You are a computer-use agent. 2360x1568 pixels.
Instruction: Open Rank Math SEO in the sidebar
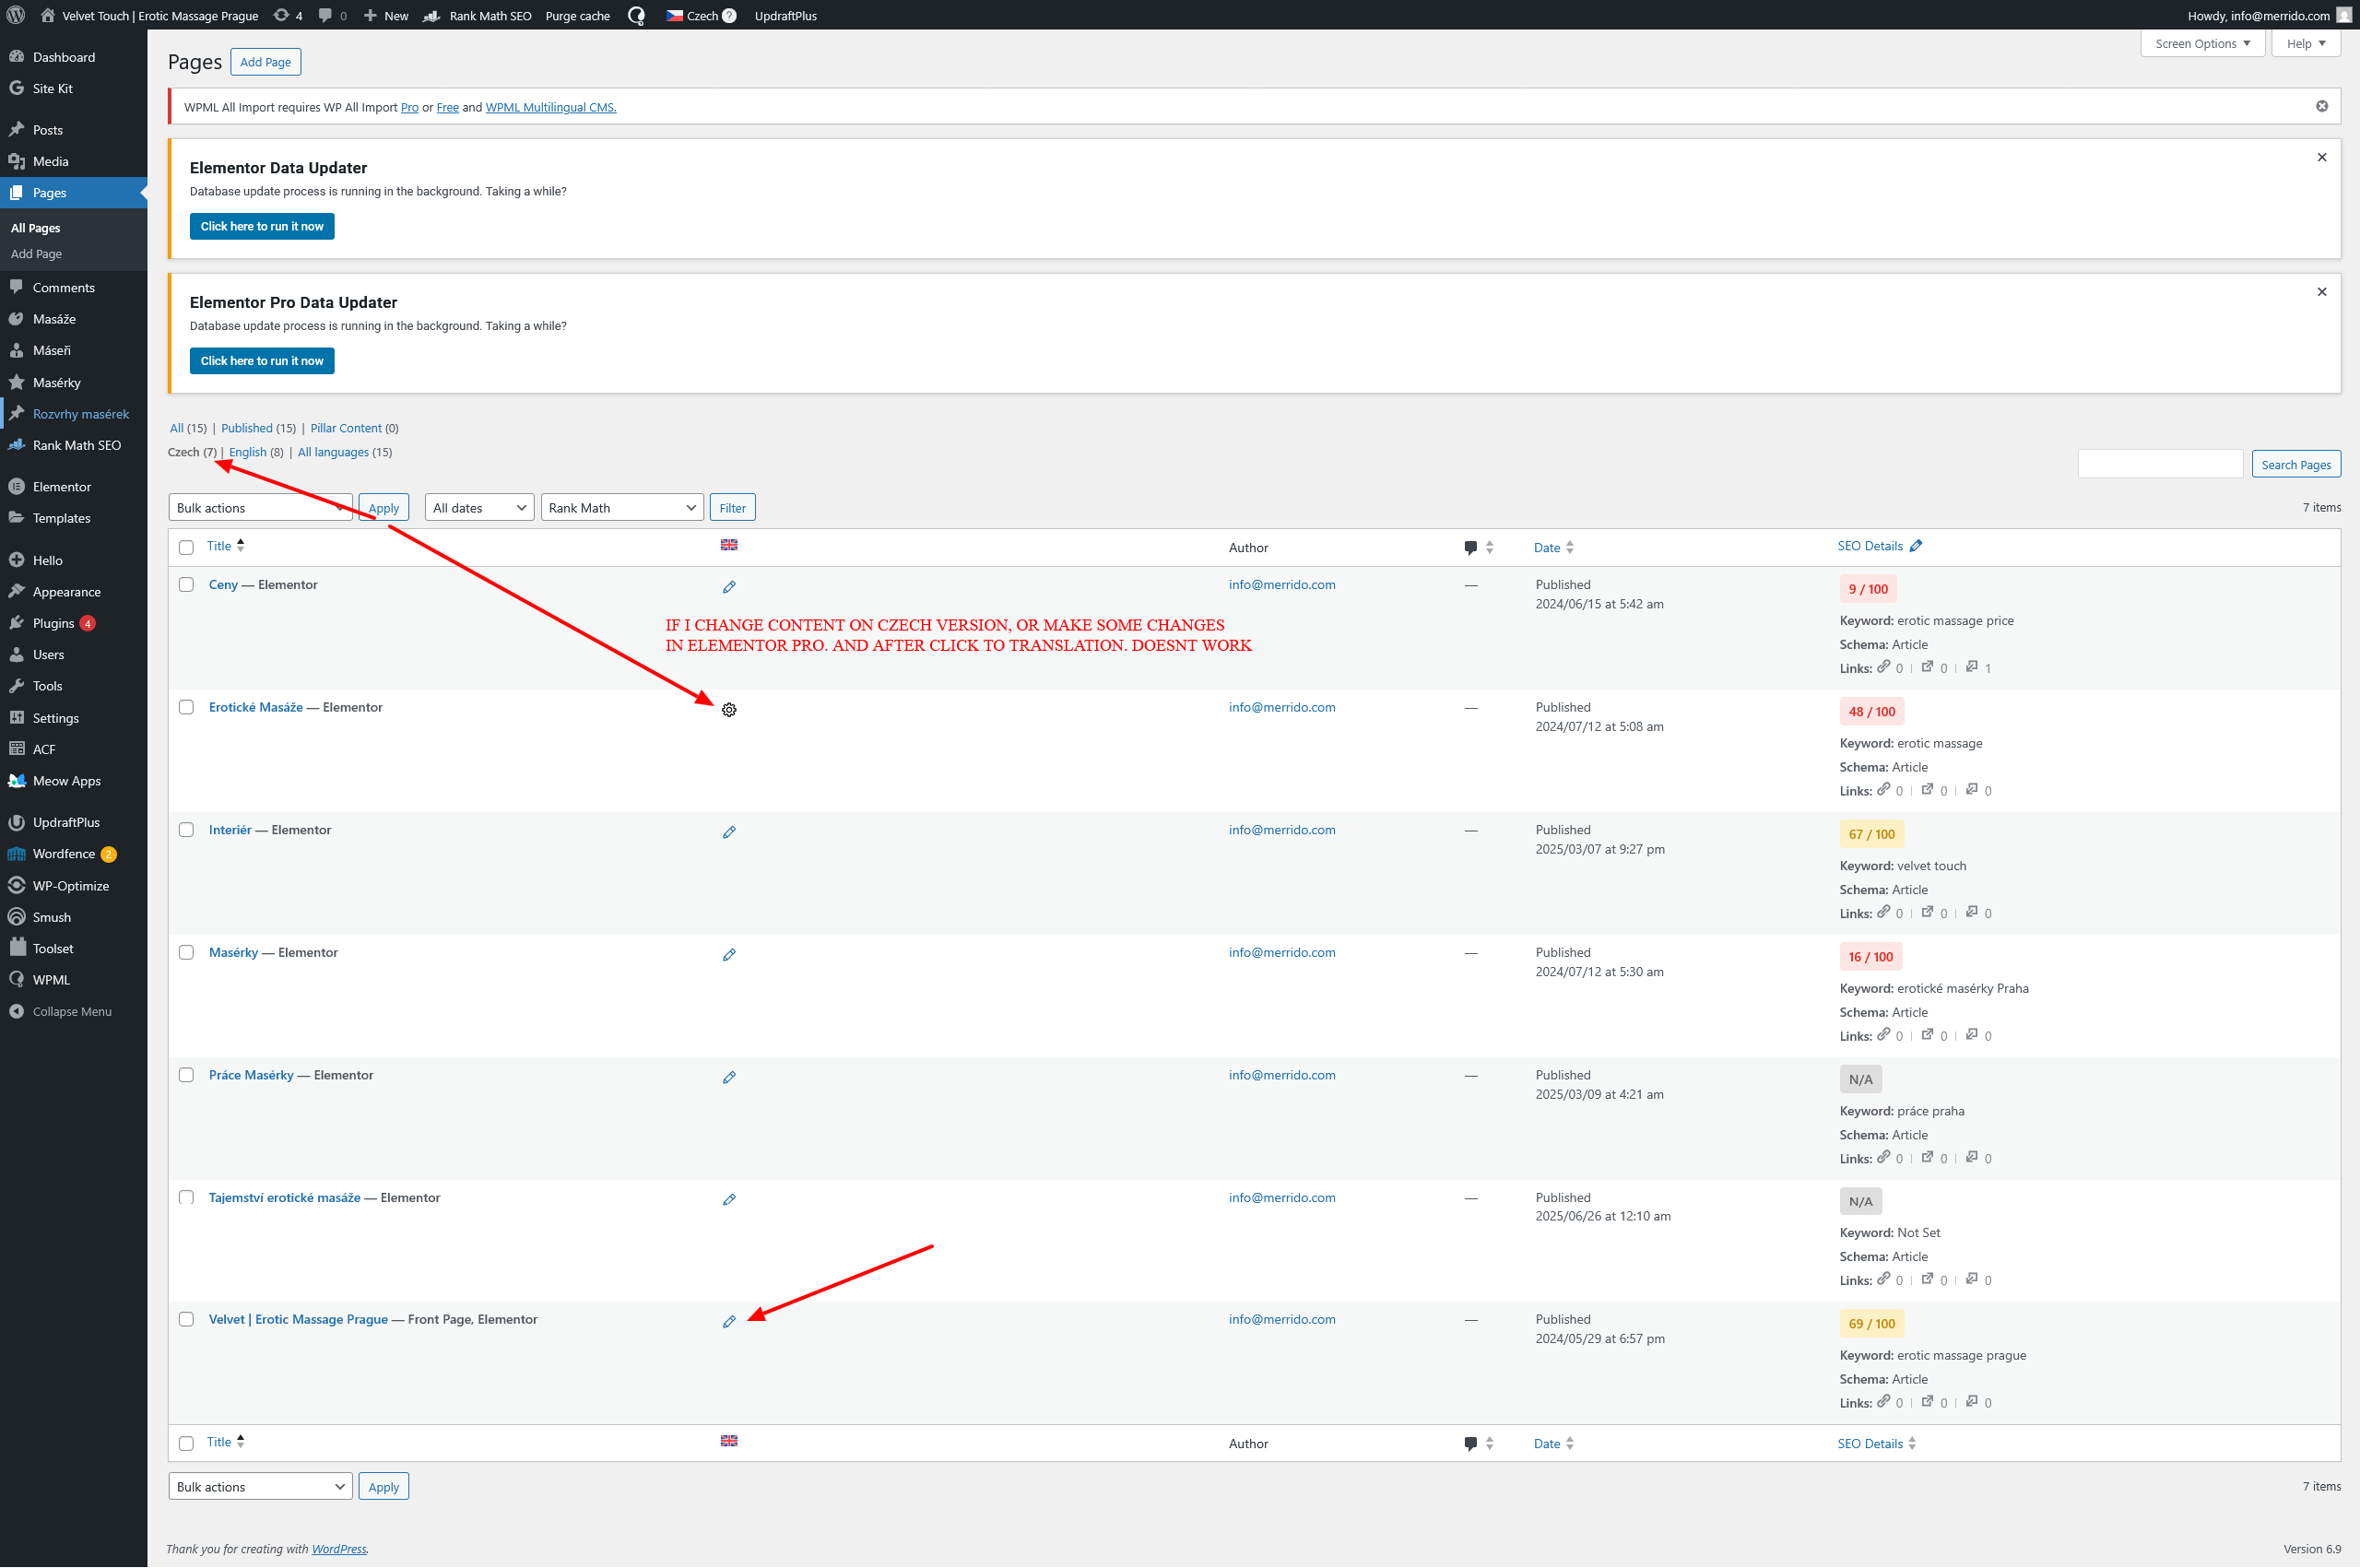tap(76, 445)
